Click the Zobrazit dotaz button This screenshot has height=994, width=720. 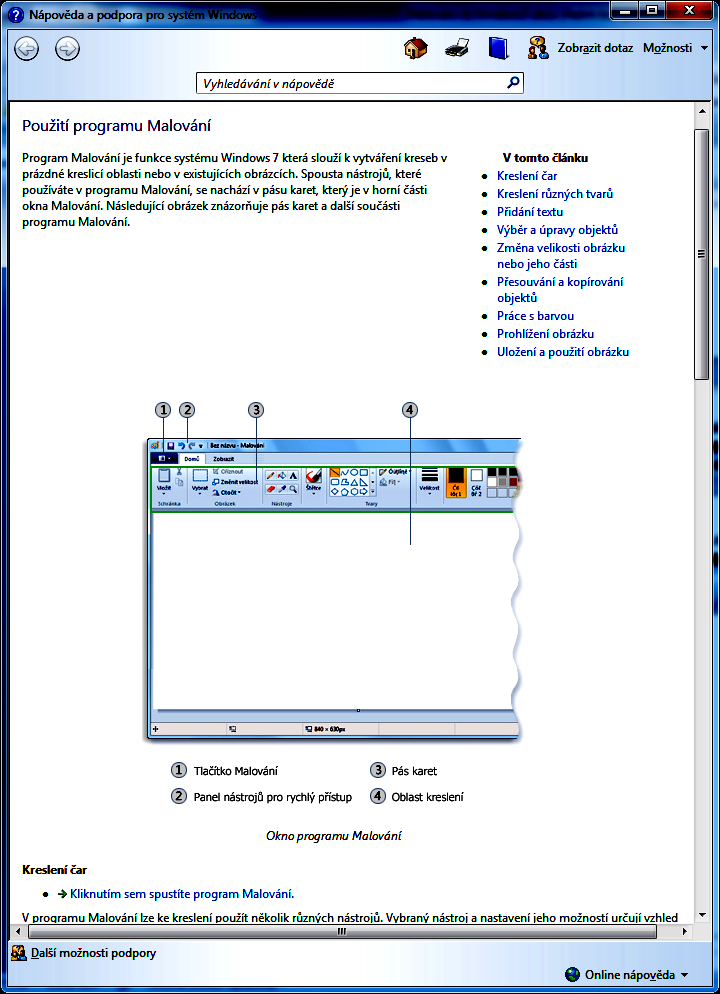coord(595,48)
